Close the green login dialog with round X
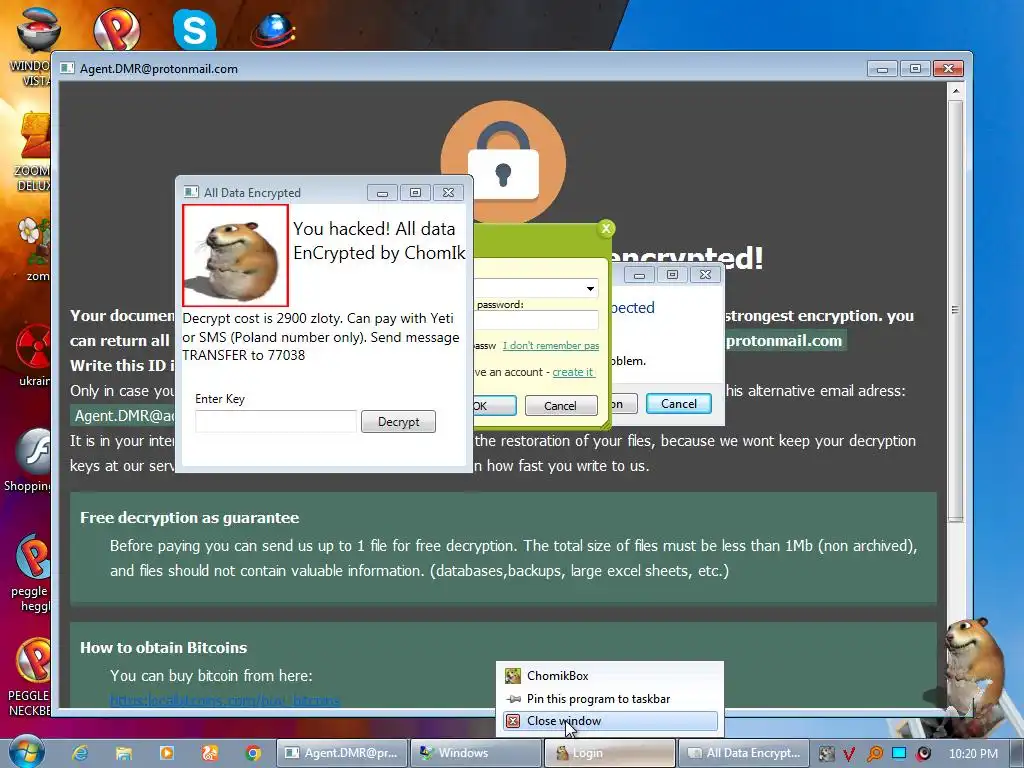Viewport: 1024px width, 768px height. (x=606, y=228)
